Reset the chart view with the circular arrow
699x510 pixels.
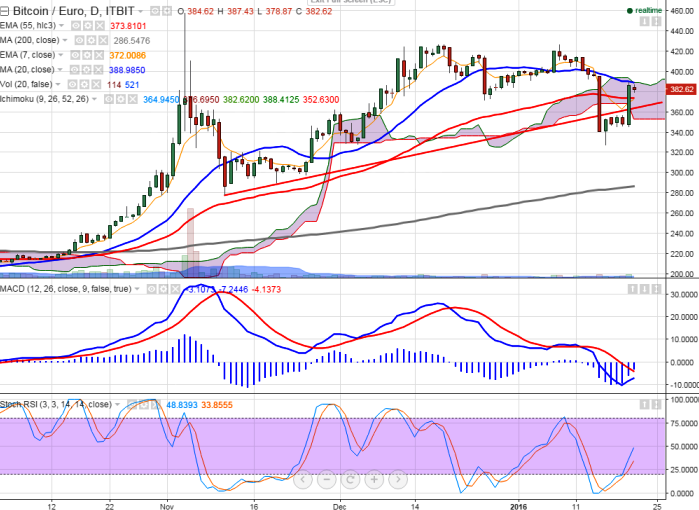350,480
